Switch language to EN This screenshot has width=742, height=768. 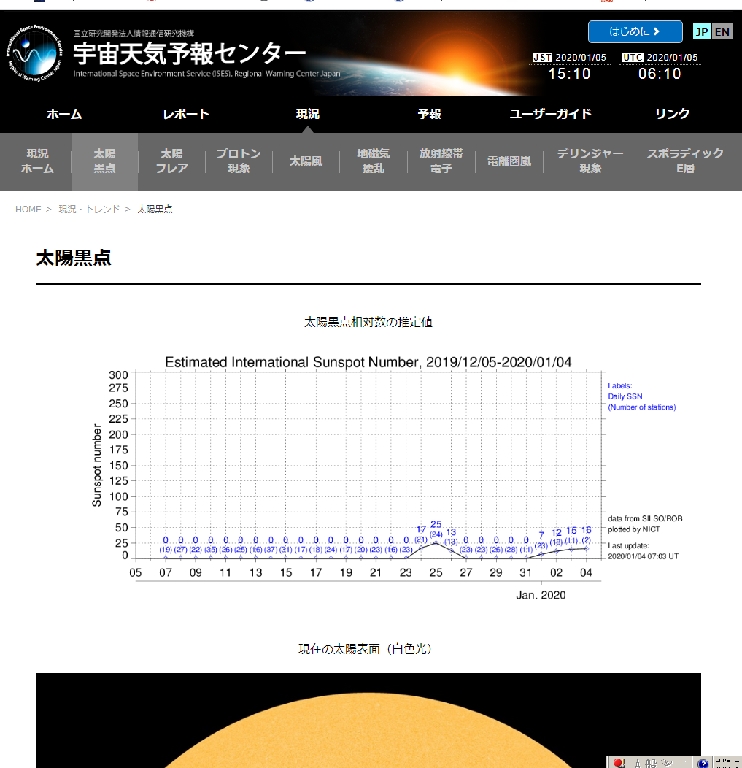tap(722, 32)
